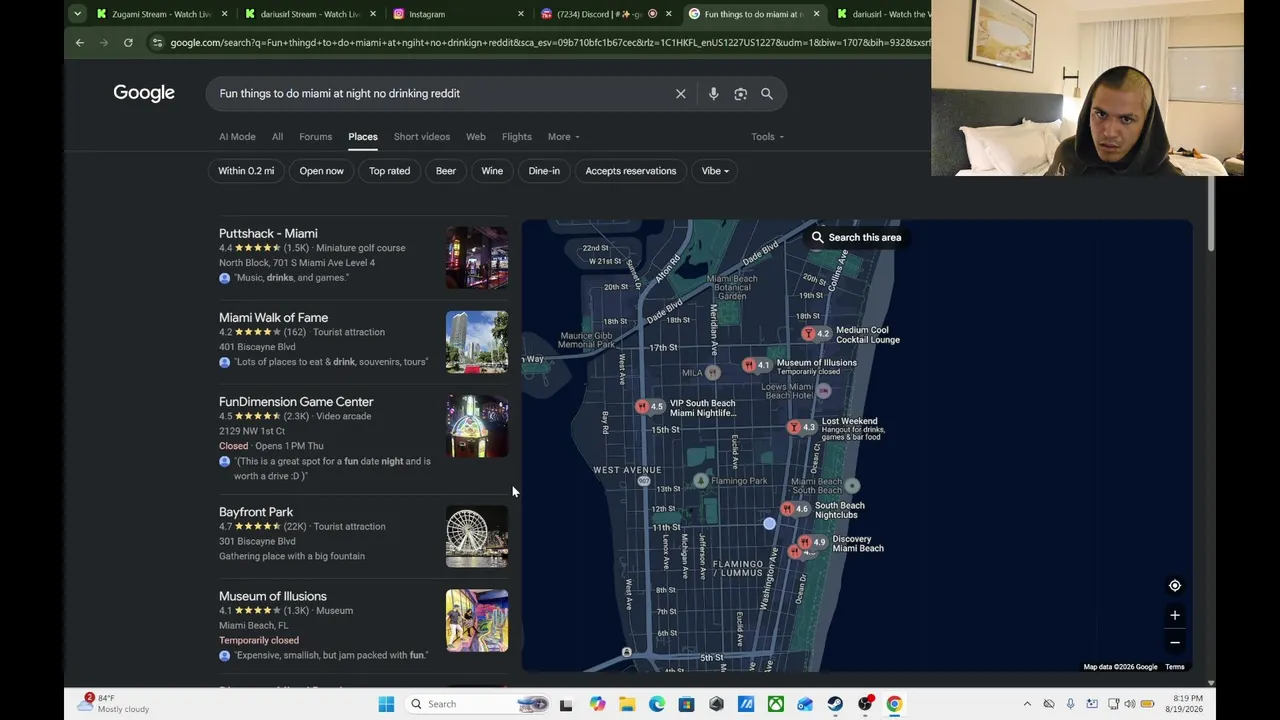
Task: Open Copilot from the taskbar
Action: pos(597,704)
